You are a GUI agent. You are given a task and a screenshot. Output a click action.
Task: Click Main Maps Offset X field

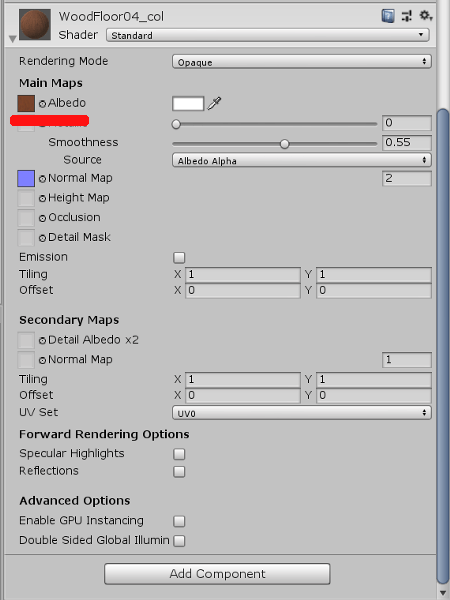pyautogui.click(x=243, y=290)
